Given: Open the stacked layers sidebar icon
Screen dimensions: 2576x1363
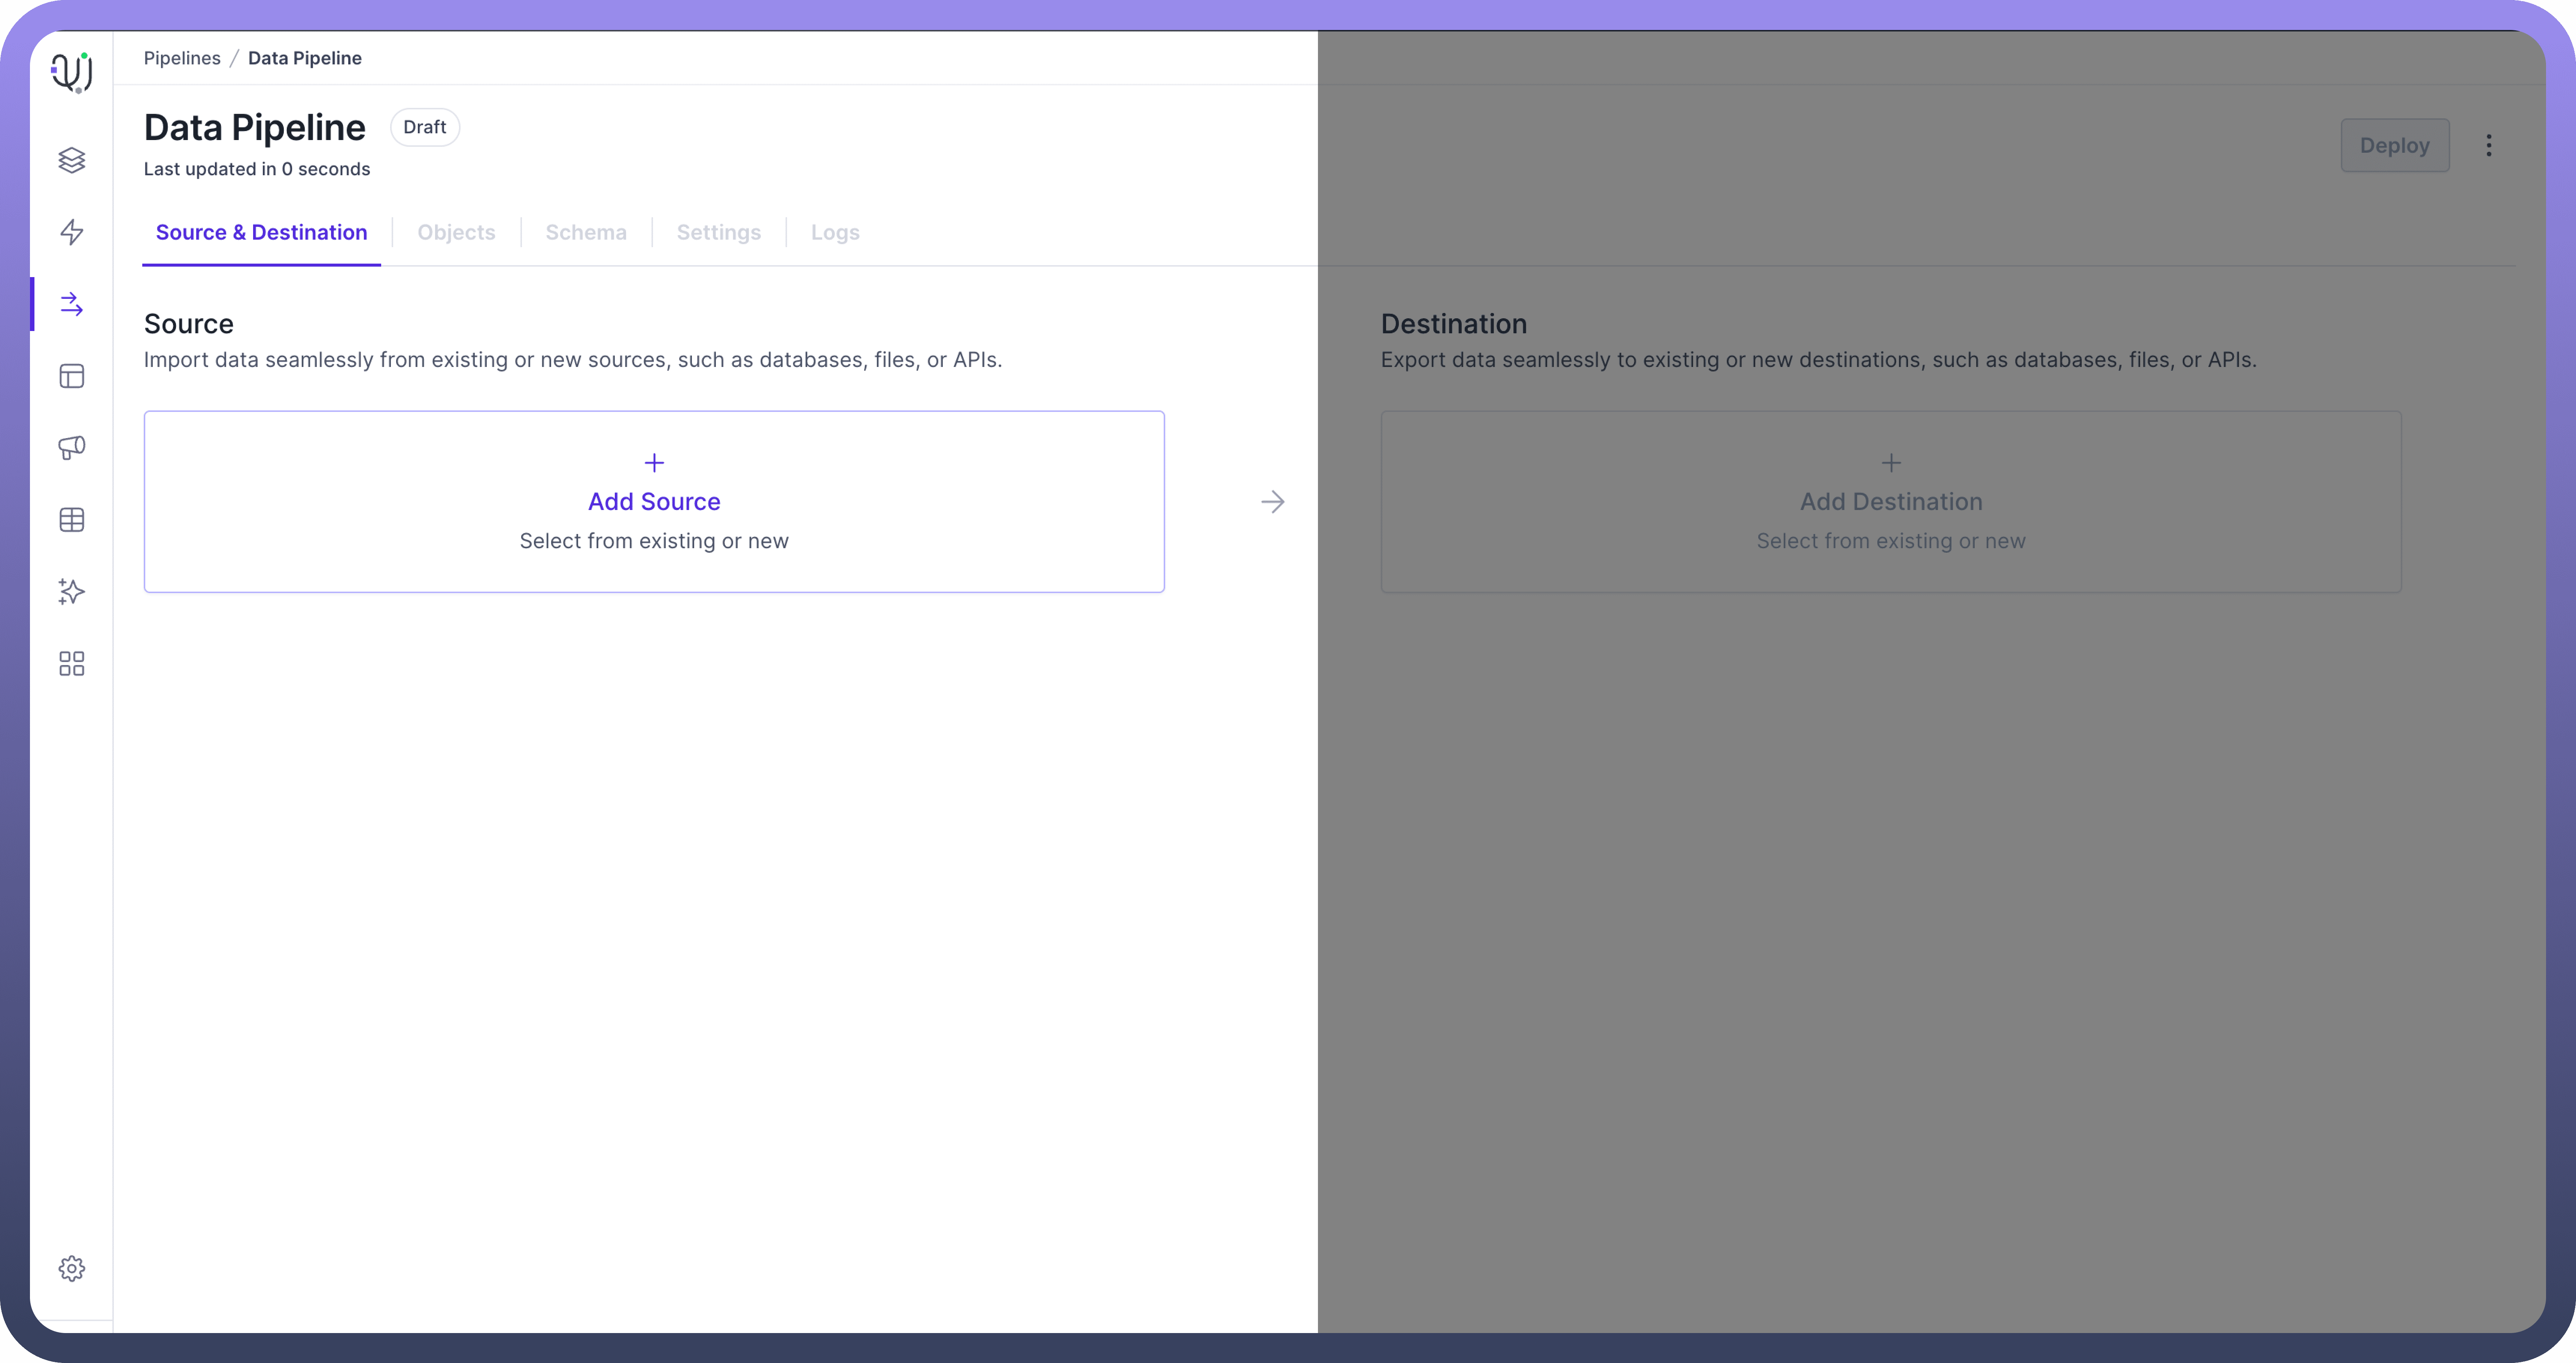Looking at the screenshot, I should click(x=71, y=160).
